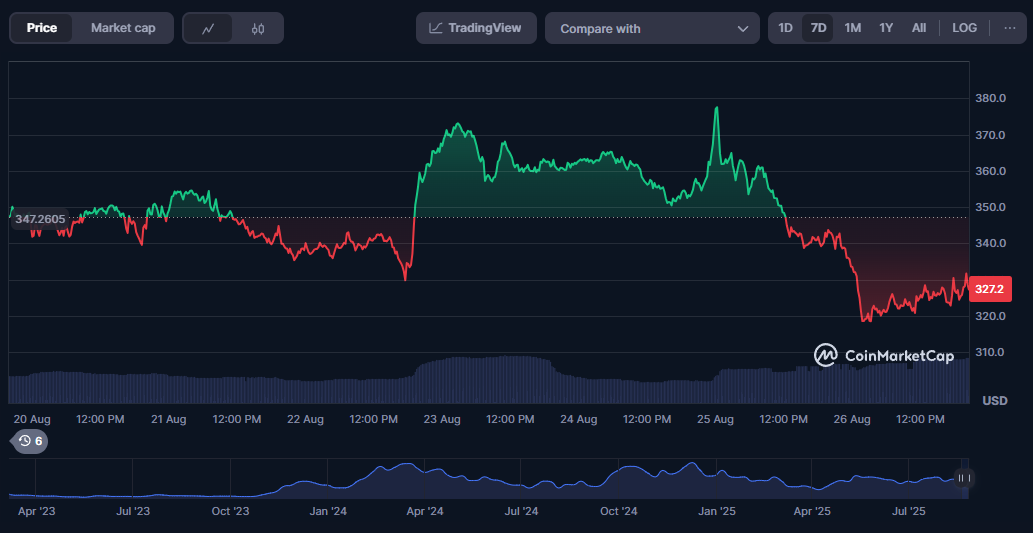Click the 350.0 axis label
The image size is (1033, 533).
[990, 208]
